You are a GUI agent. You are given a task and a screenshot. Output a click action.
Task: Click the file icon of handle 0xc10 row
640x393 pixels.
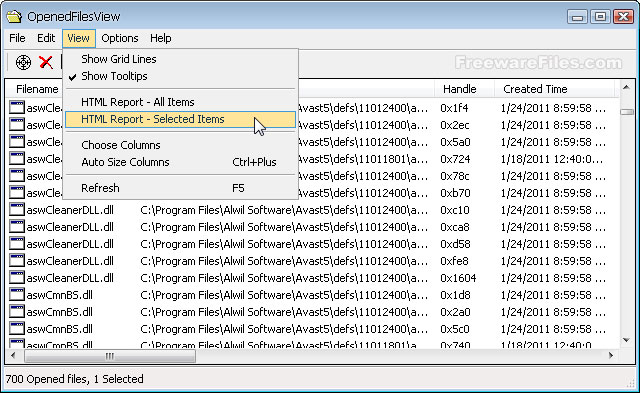click(x=17, y=210)
